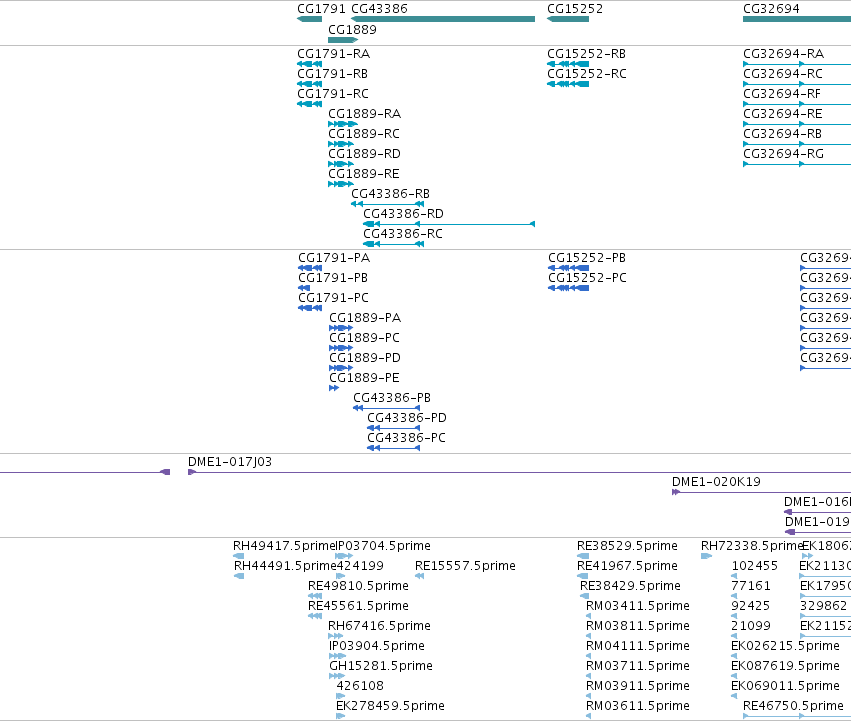Click protein CG43386-PC
Image resolution: width=851 pixels, height=721 pixels.
click(x=407, y=438)
